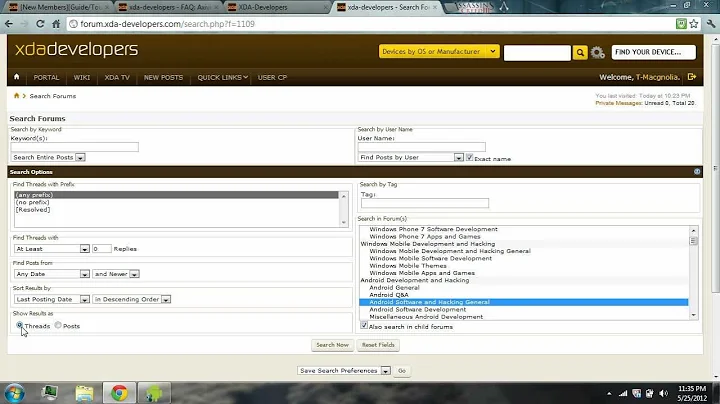Open the Find Posts by User dropdown

click(411, 157)
